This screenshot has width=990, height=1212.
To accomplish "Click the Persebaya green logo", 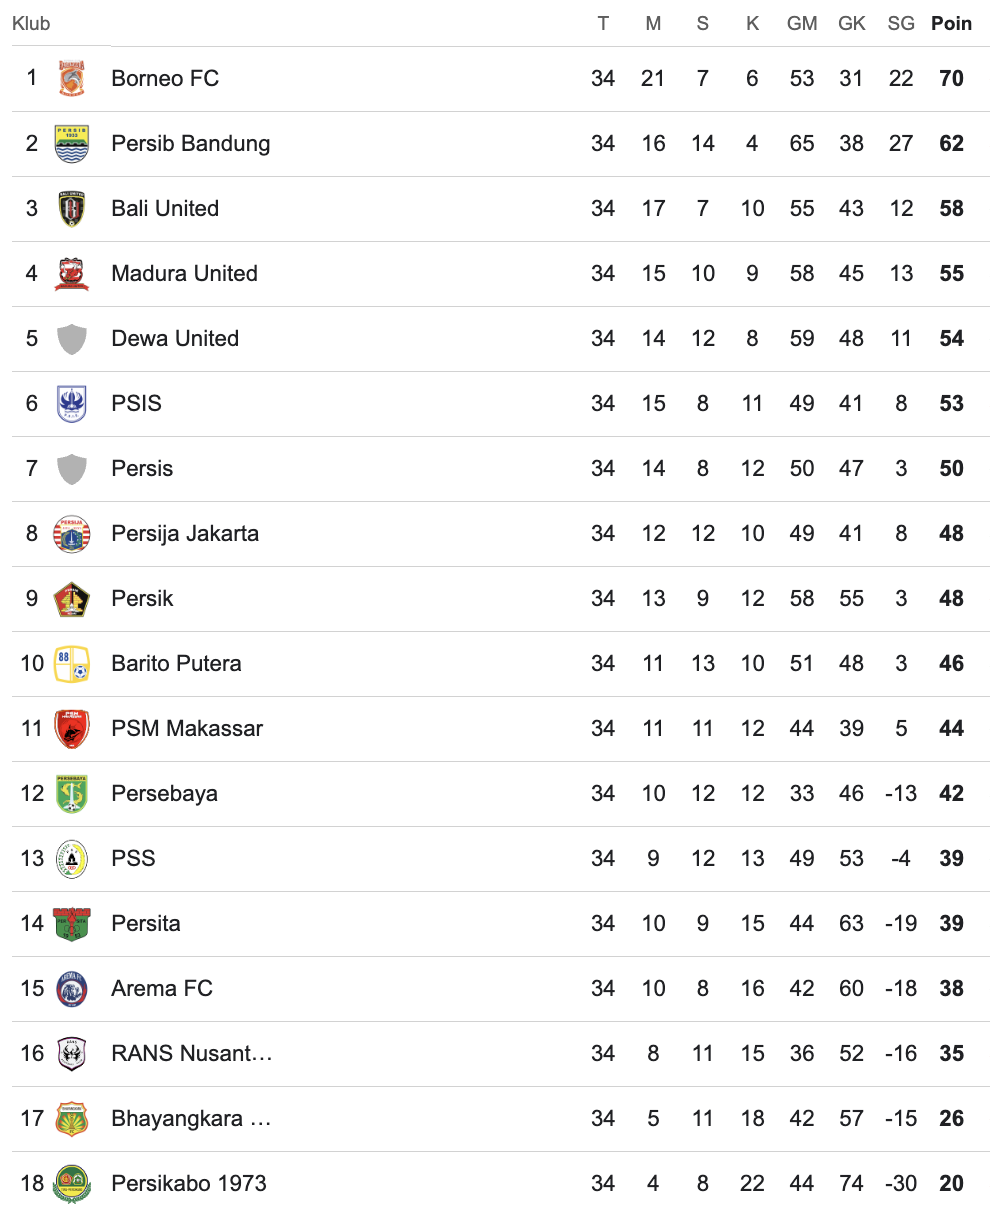I will coord(72,794).
